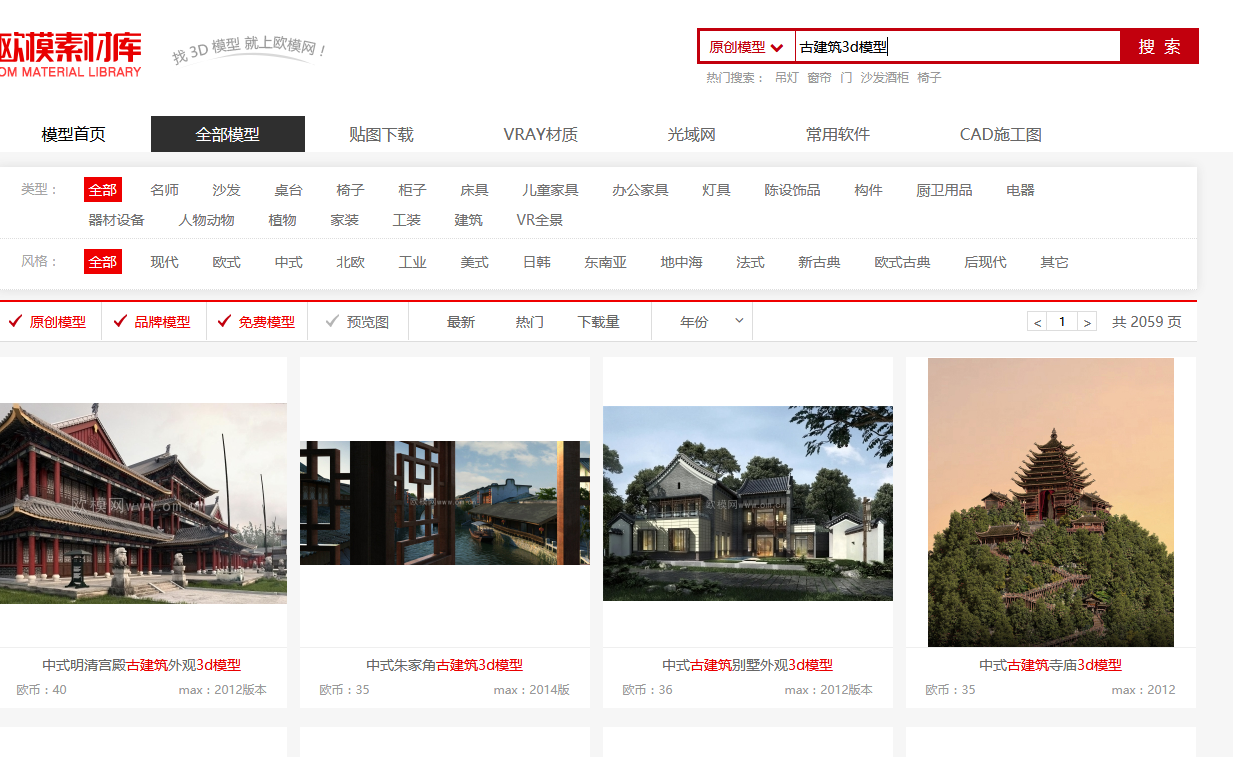
Task: Select 全部 in the 风格 filter row
Action: [x=103, y=262]
